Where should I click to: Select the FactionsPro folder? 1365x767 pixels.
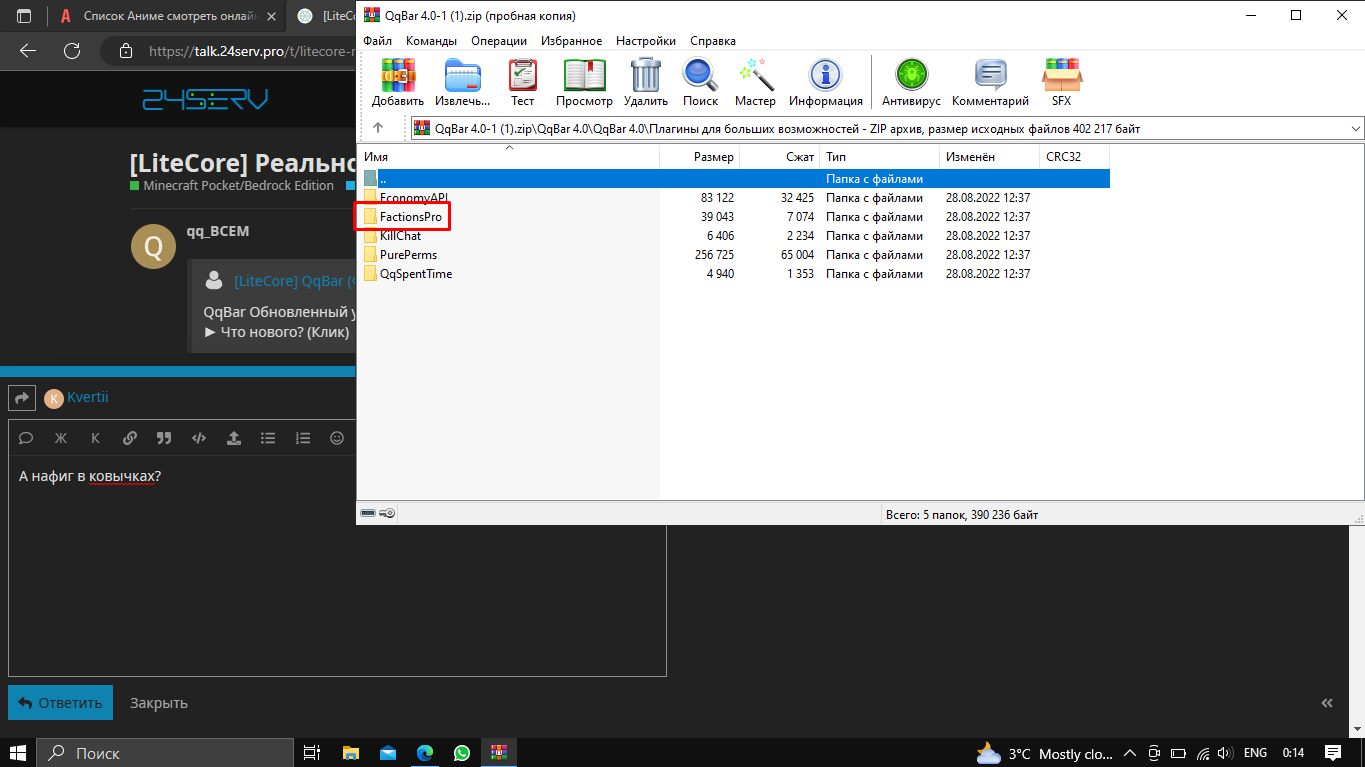410,217
